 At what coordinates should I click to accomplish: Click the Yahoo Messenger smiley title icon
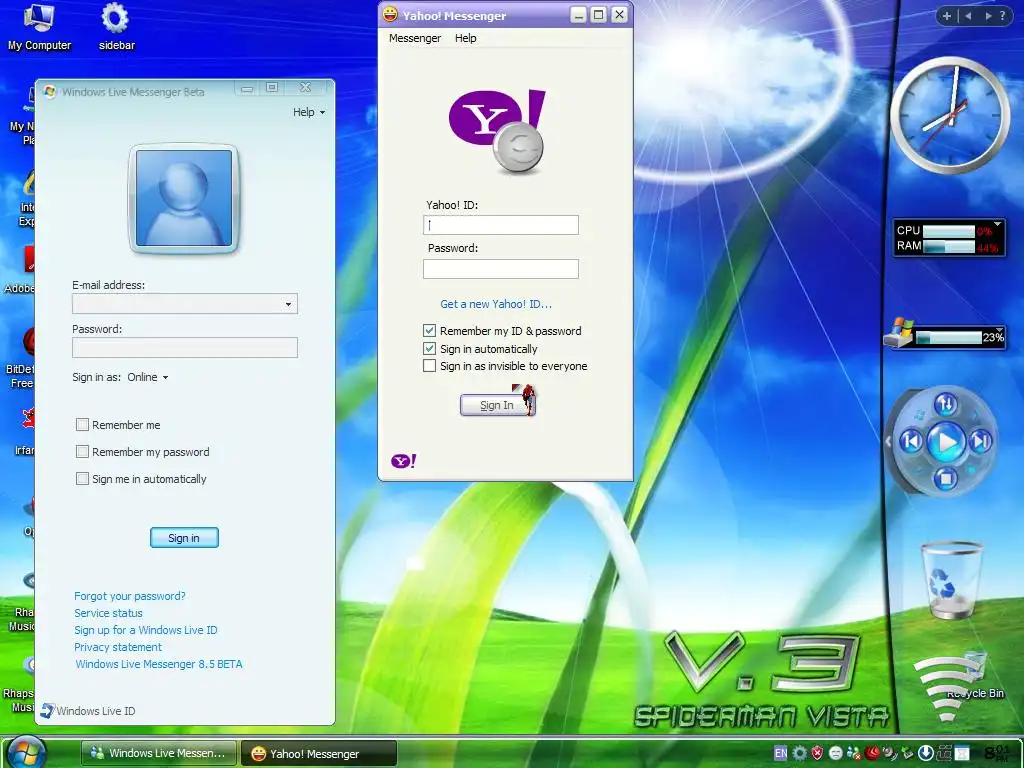pos(390,14)
